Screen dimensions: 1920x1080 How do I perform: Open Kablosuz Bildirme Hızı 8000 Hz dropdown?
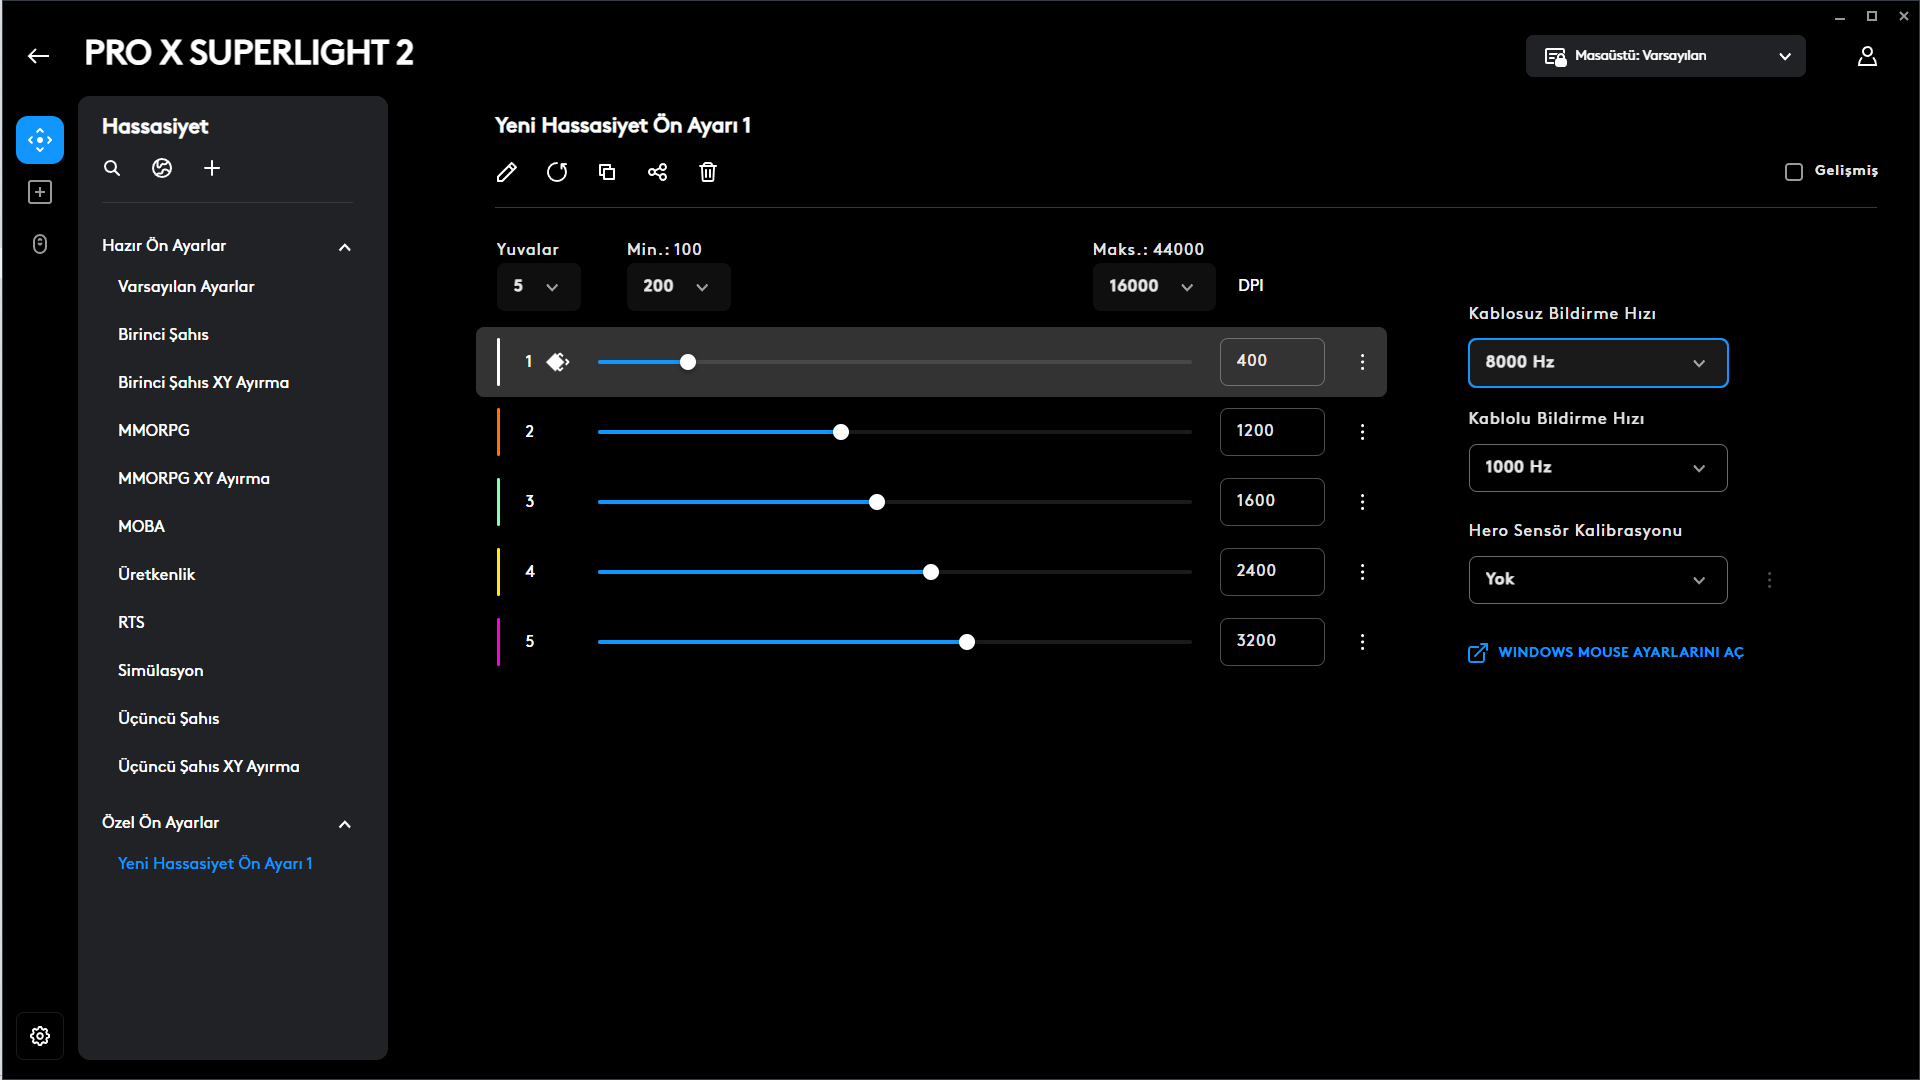tap(1597, 363)
